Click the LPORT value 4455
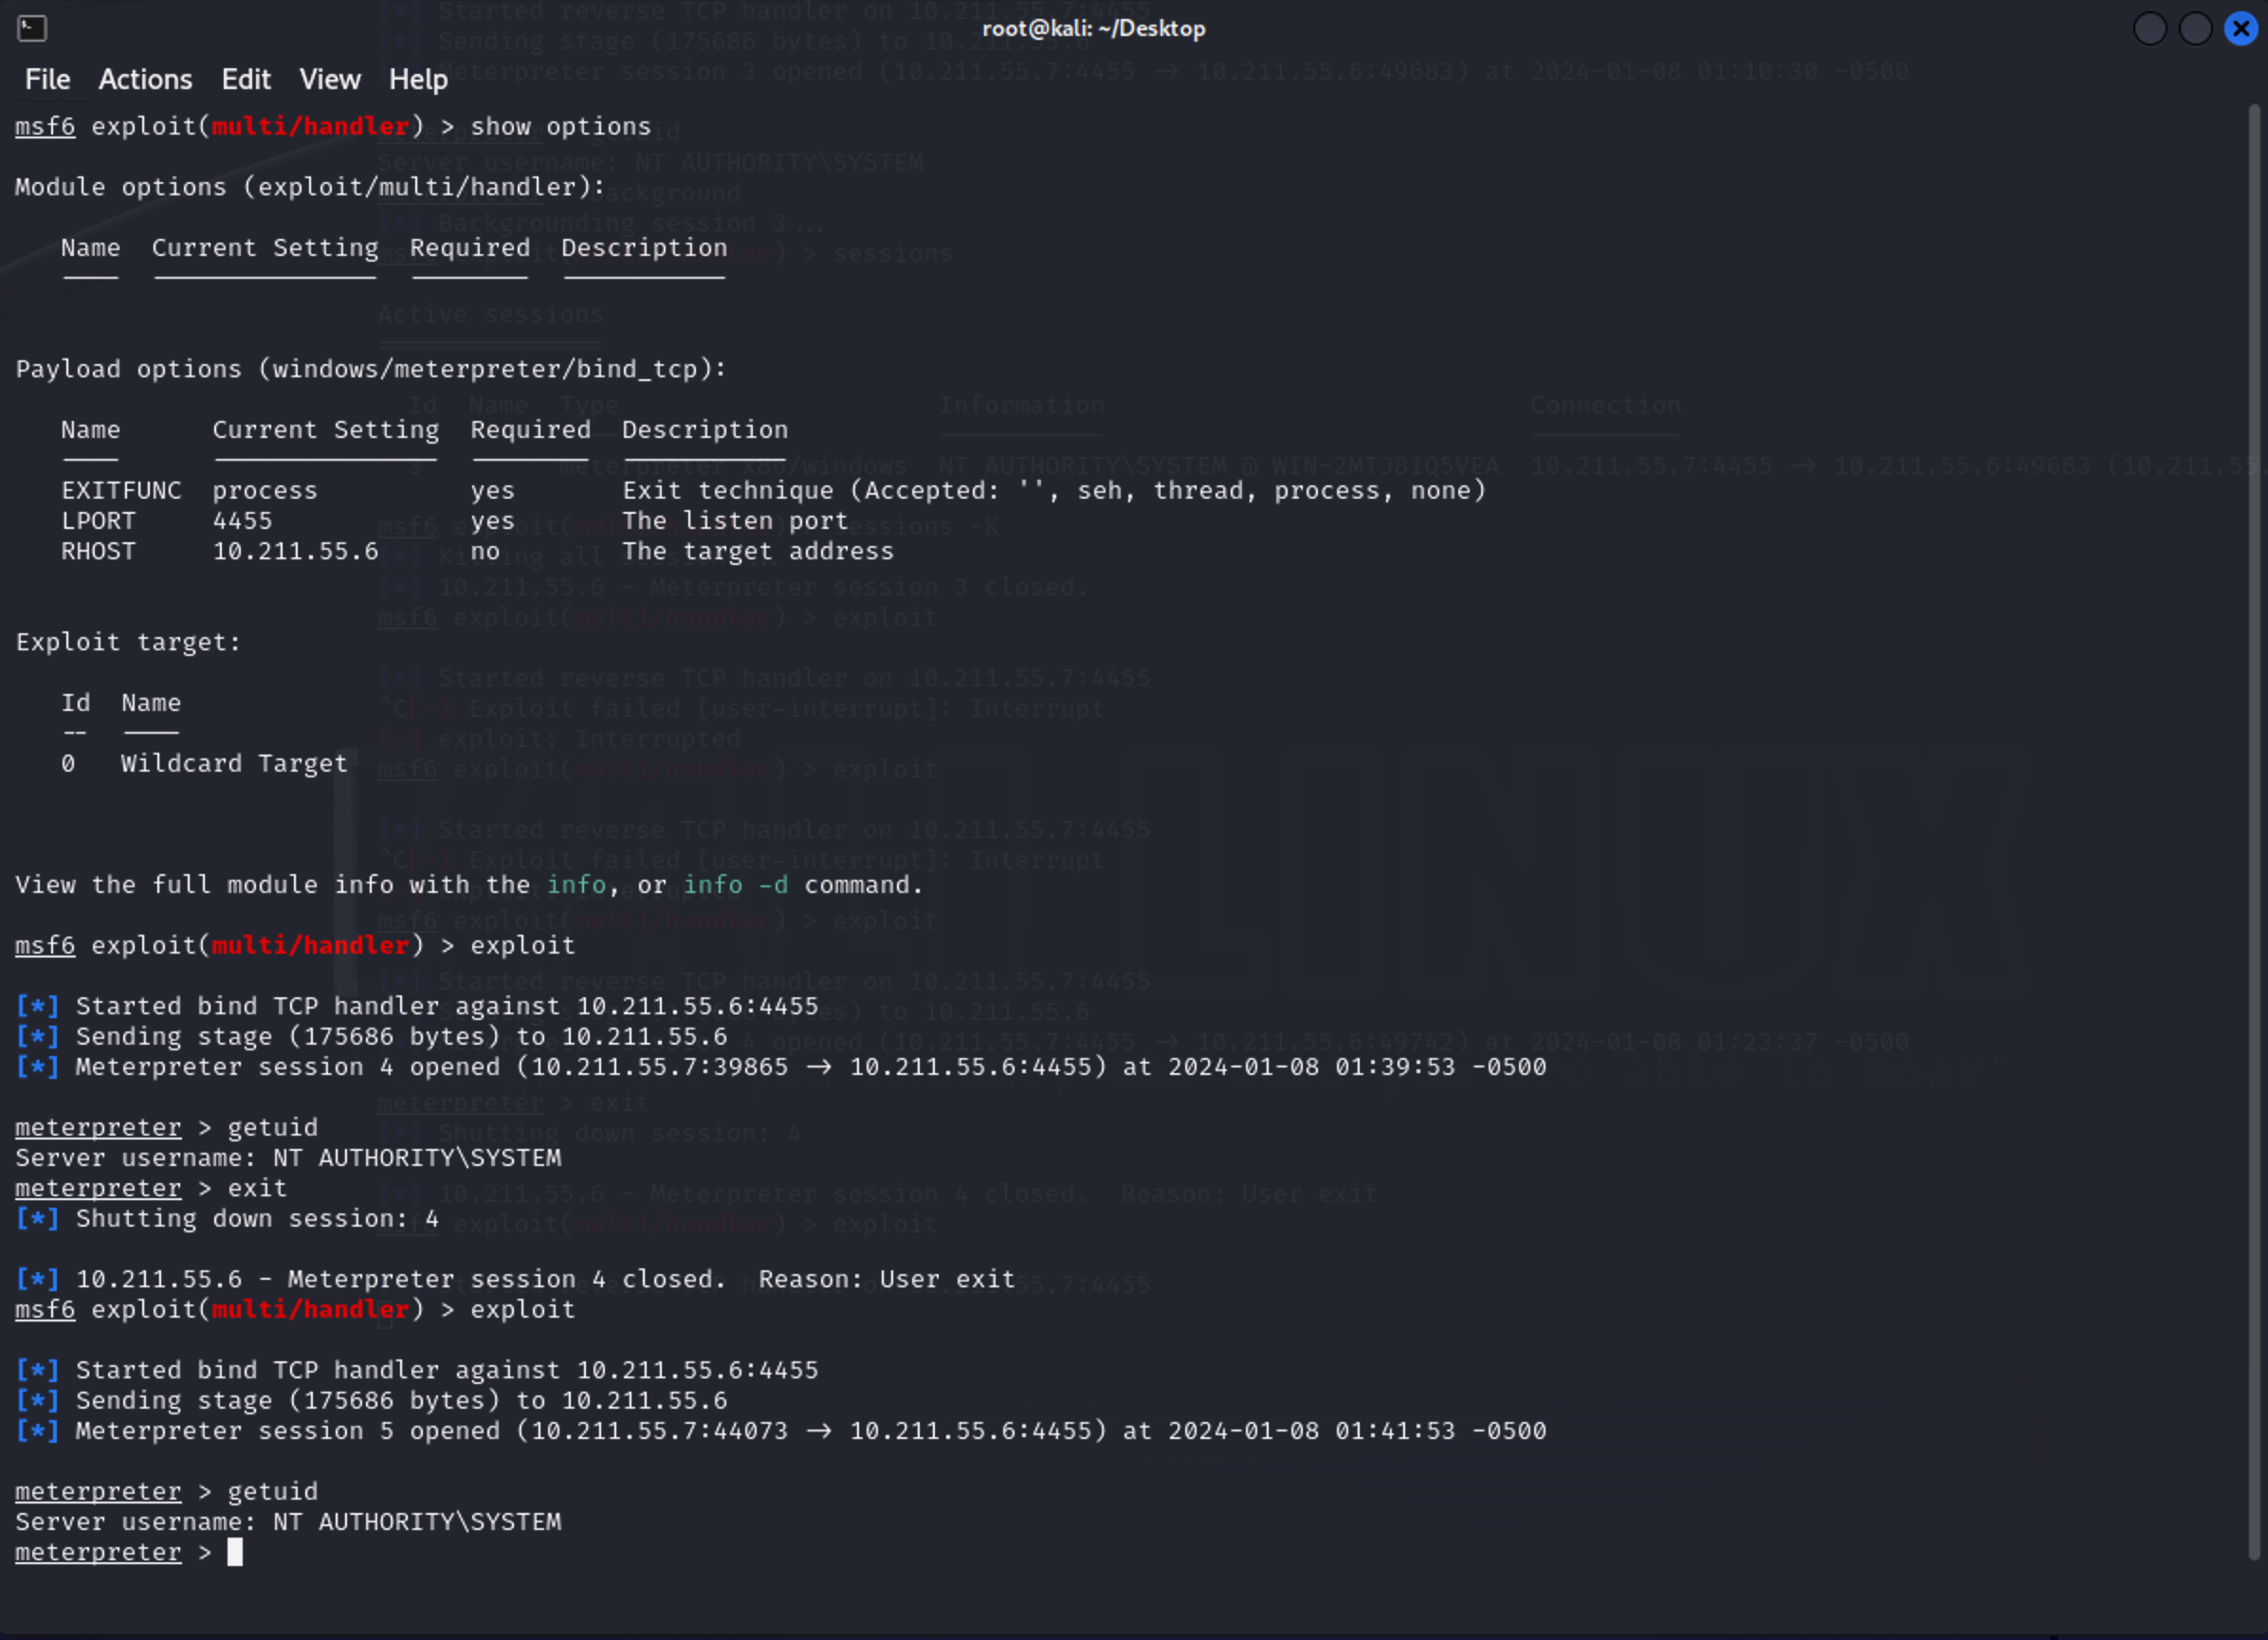Viewport: 2268px width, 1640px height. (x=242, y=521)
